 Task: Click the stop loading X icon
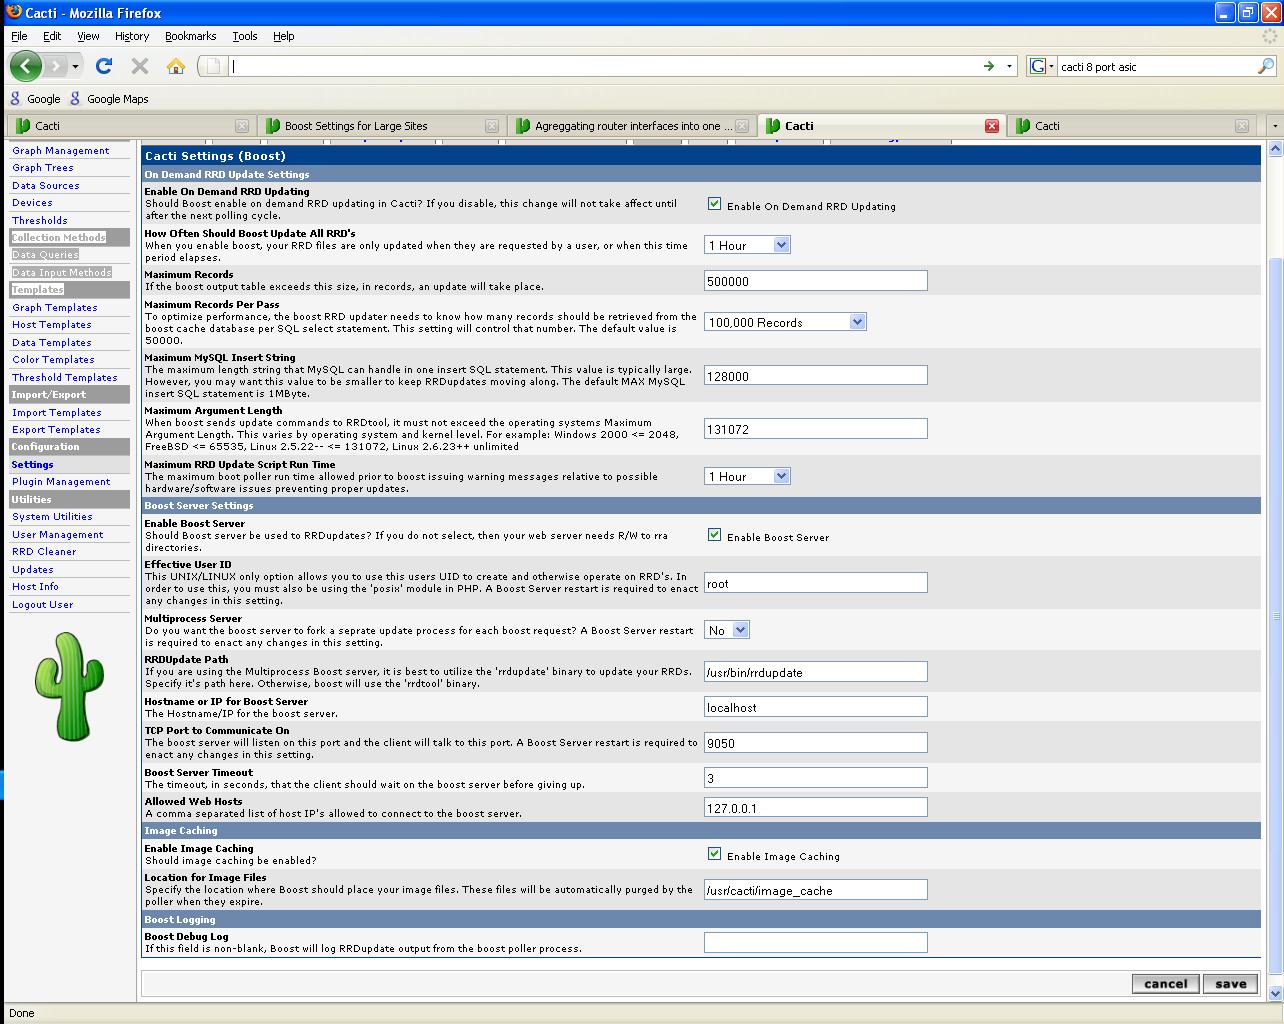pos(140,66)
